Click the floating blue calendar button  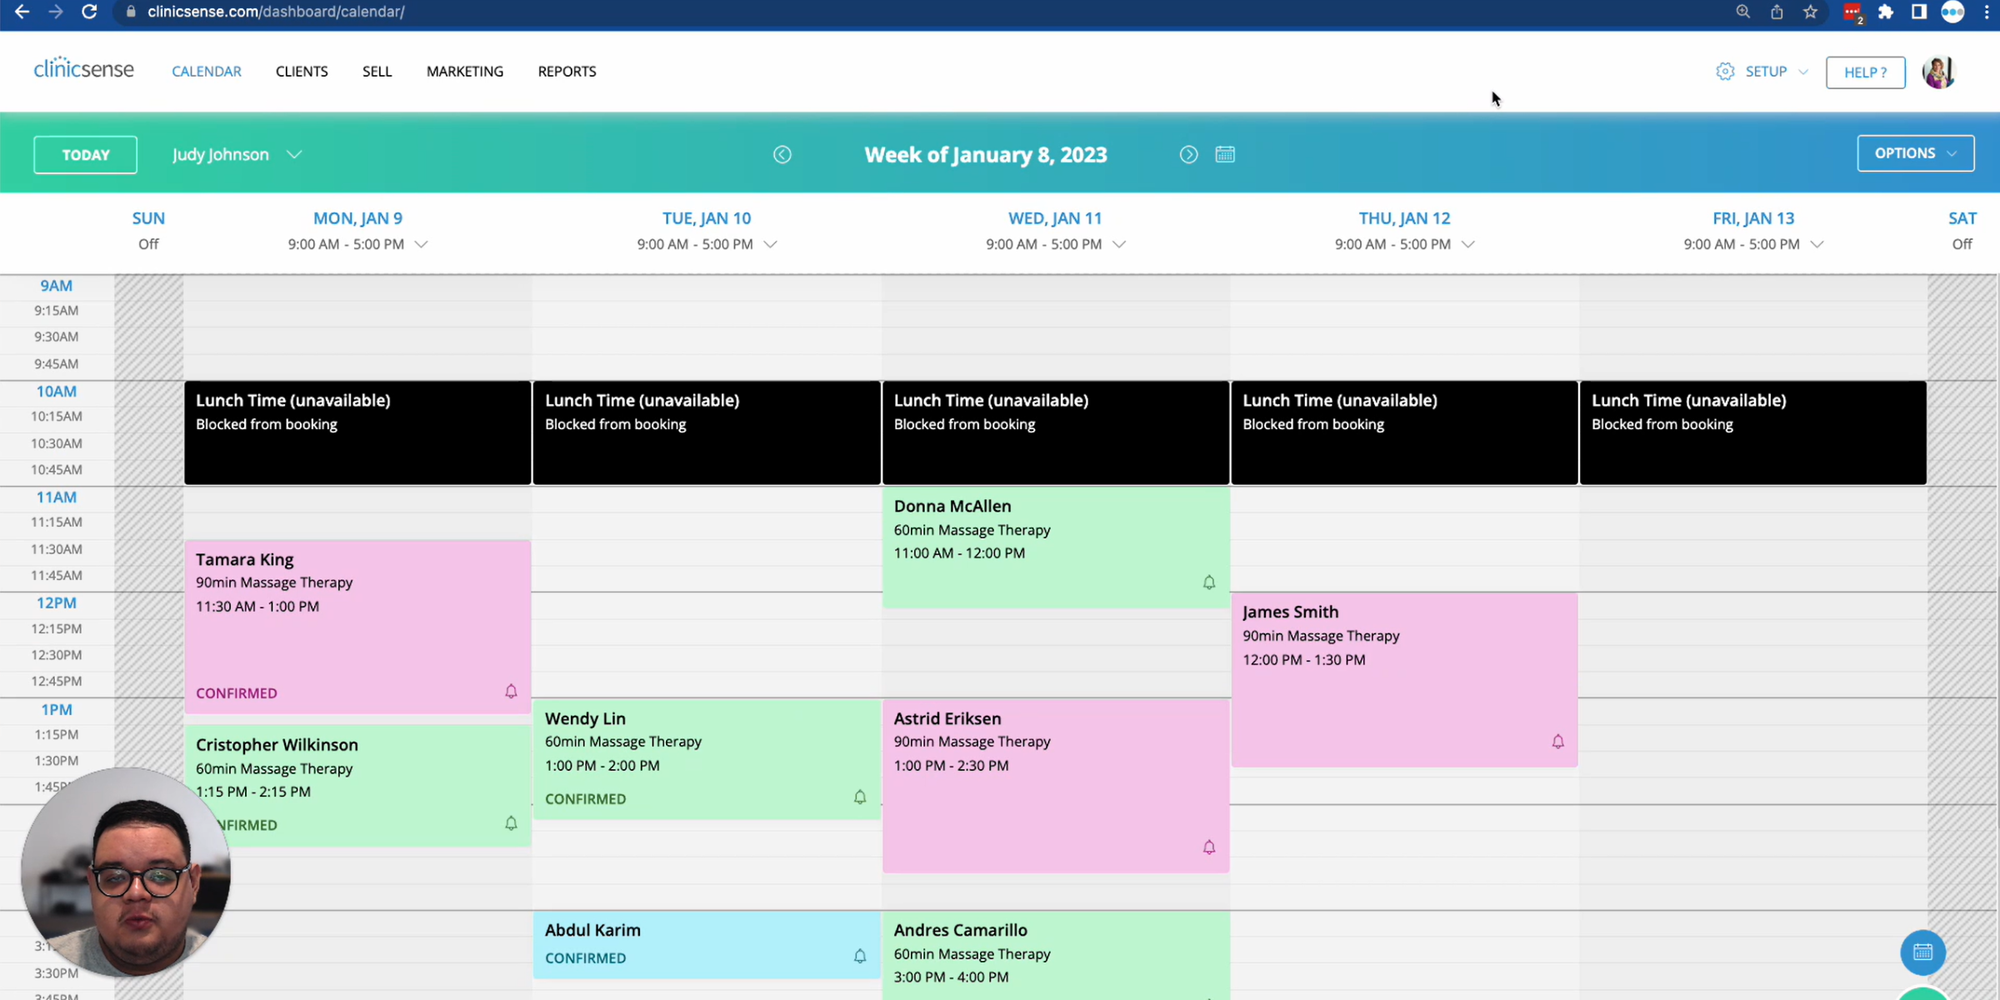[1923, 952]
